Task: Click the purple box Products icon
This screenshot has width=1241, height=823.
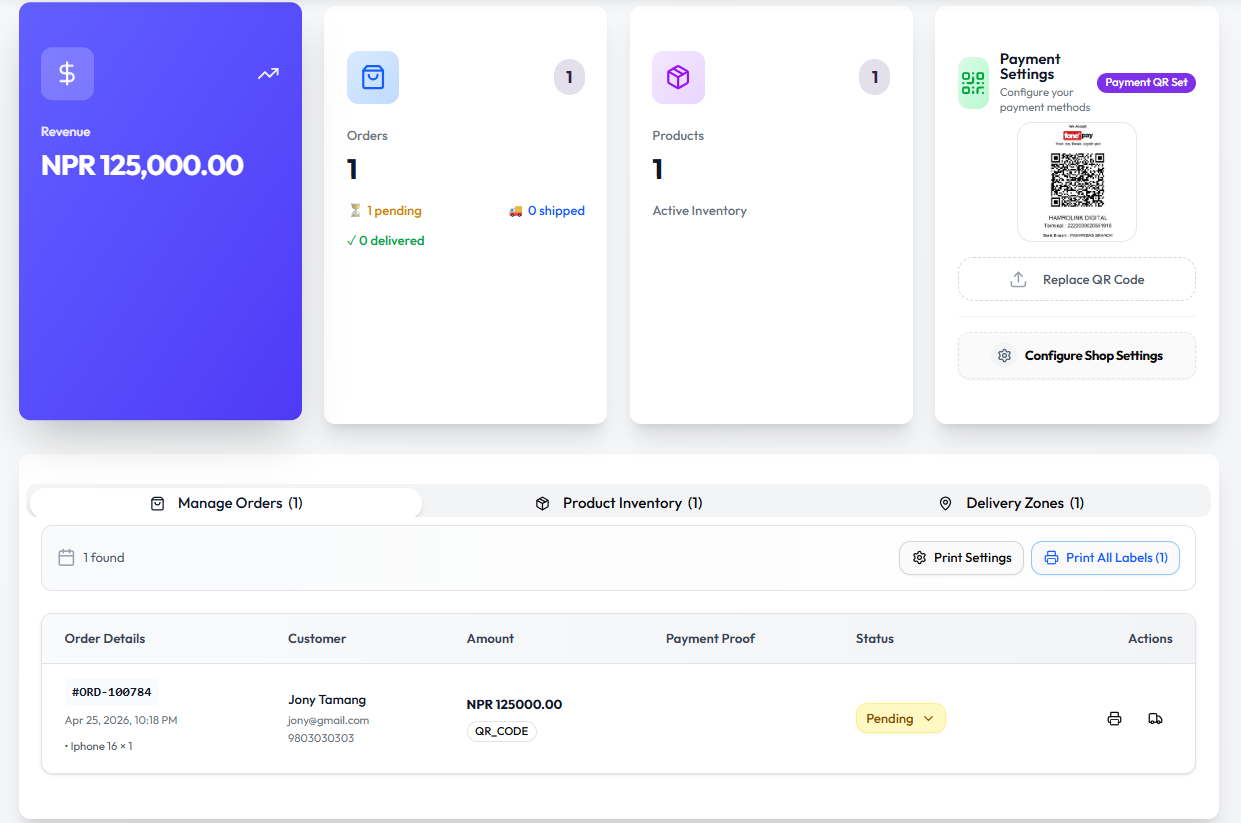Action: (x=678, y=78)
